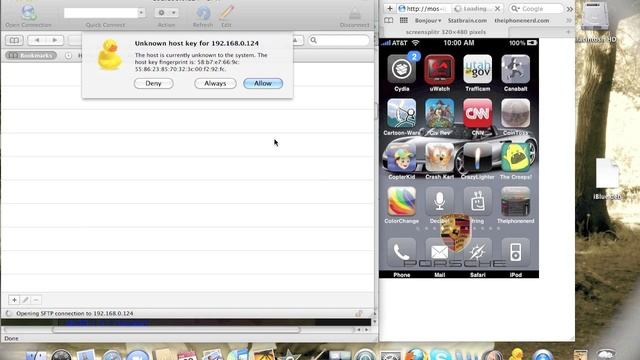
Task: Click the Phone dock icon on iPhone
Action: 402,252
